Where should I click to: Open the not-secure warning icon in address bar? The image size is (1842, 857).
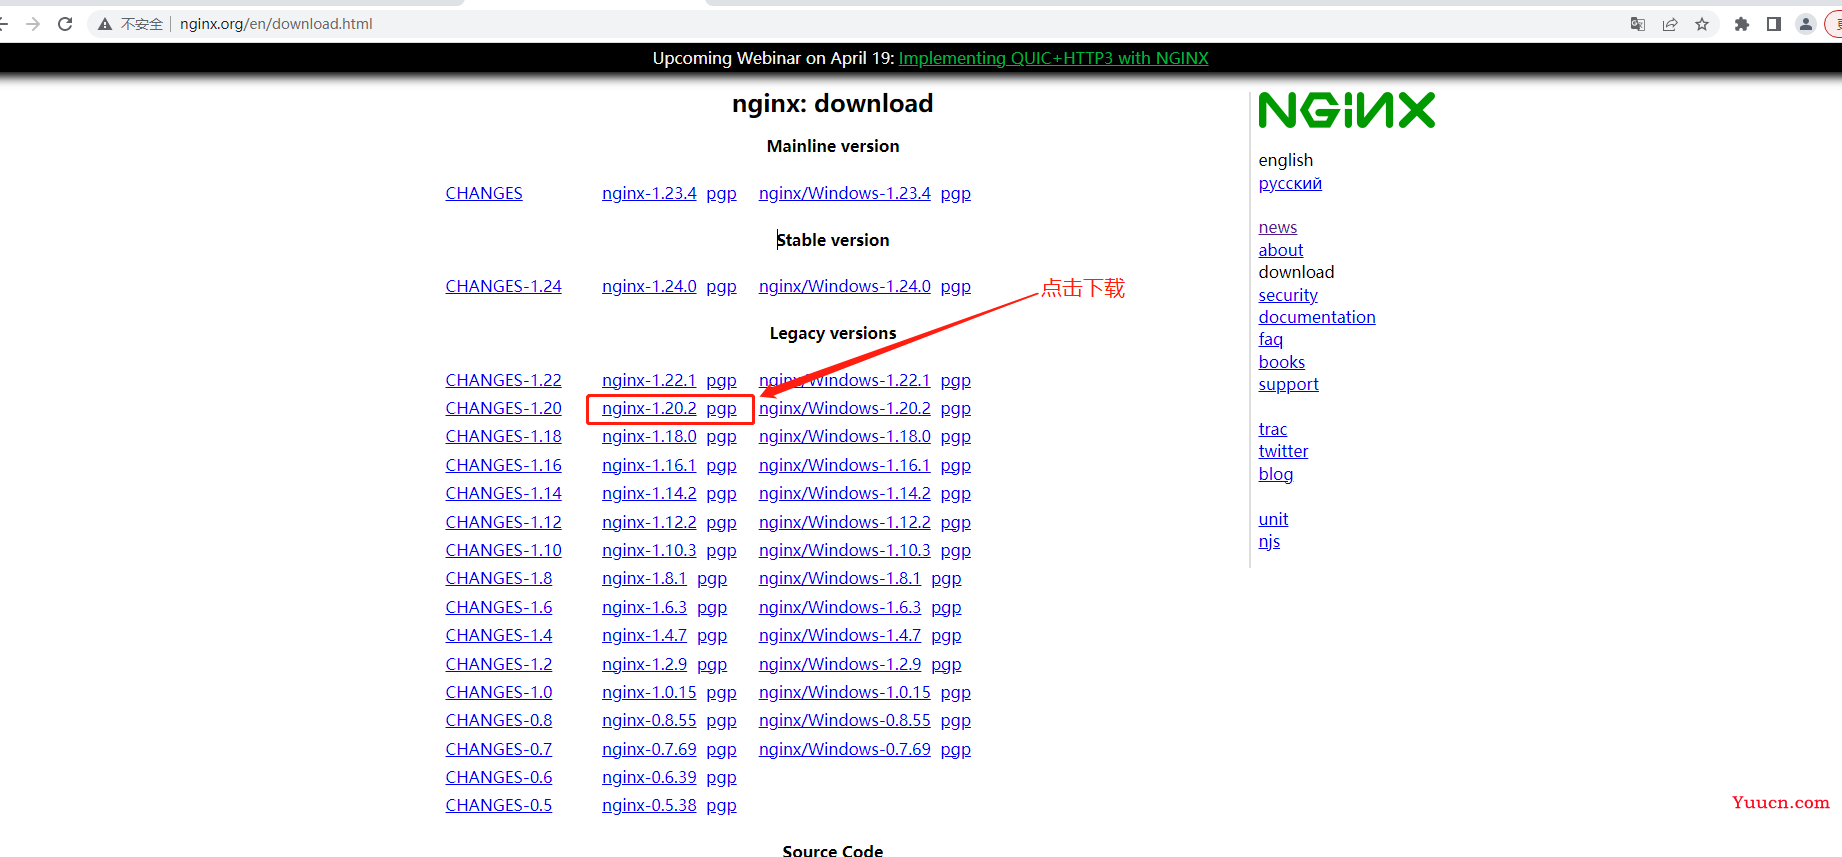point(105,24)
